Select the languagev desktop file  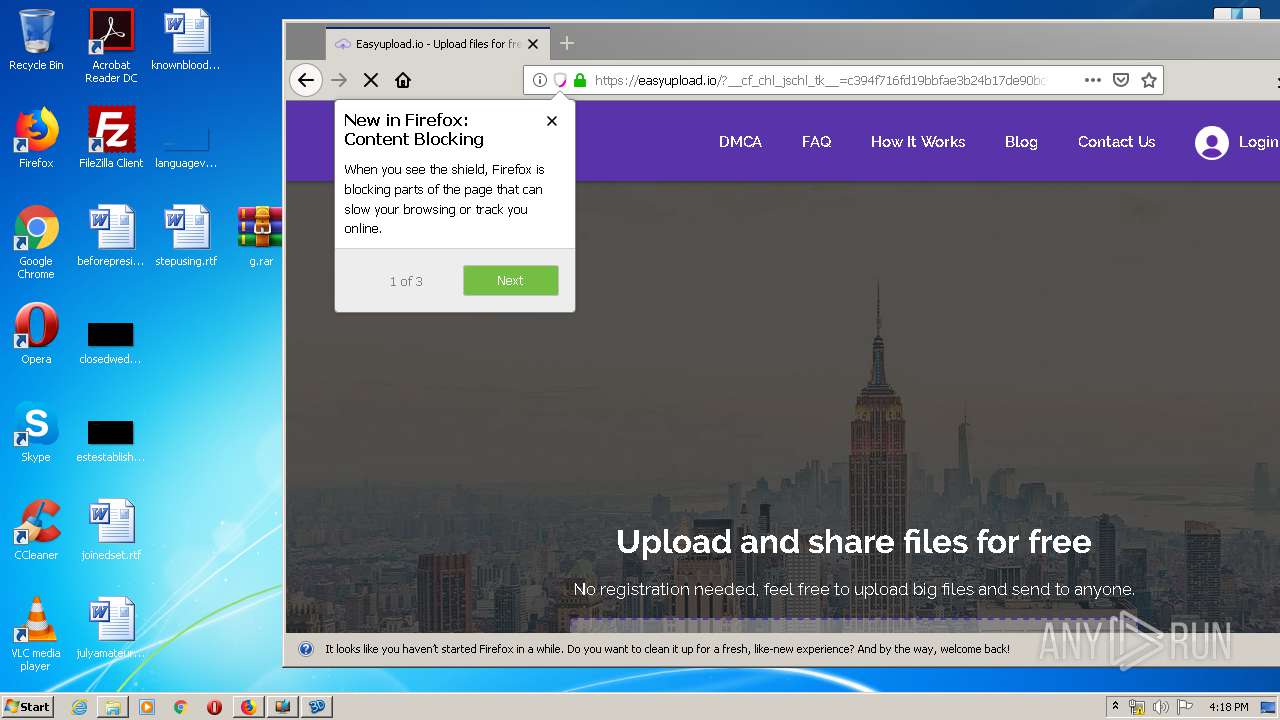coord(186,145)
